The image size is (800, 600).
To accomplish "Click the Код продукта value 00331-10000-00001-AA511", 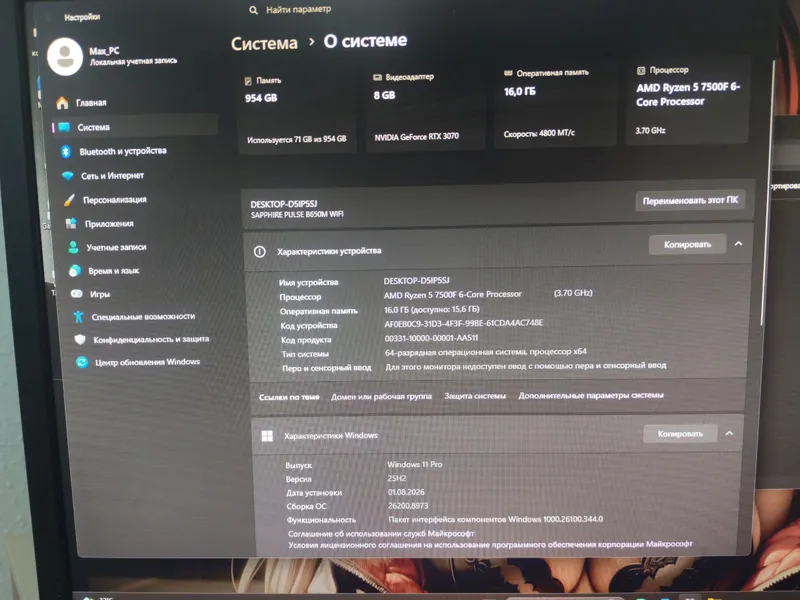I will (x=431, y=338).
